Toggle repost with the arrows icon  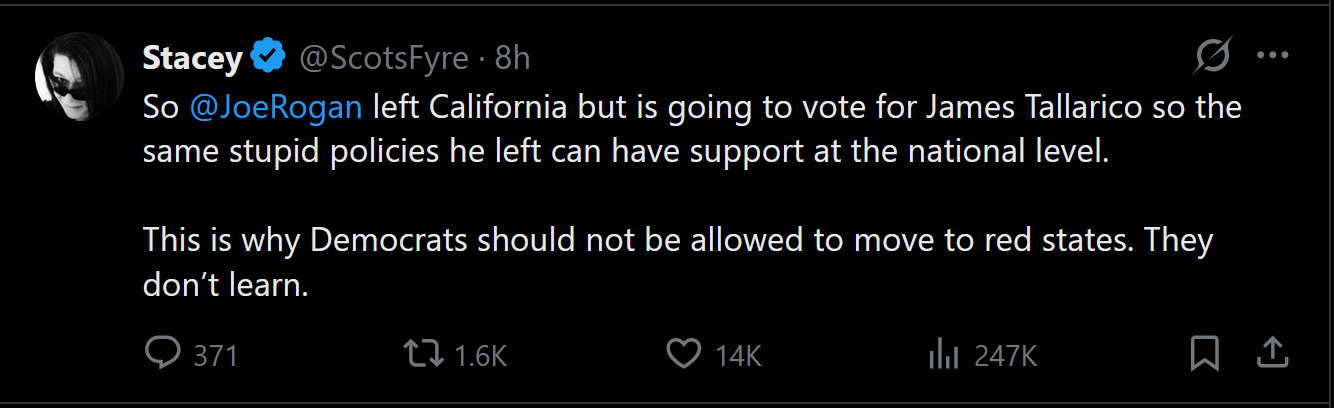pyautogui.click(x=424, y=352)
